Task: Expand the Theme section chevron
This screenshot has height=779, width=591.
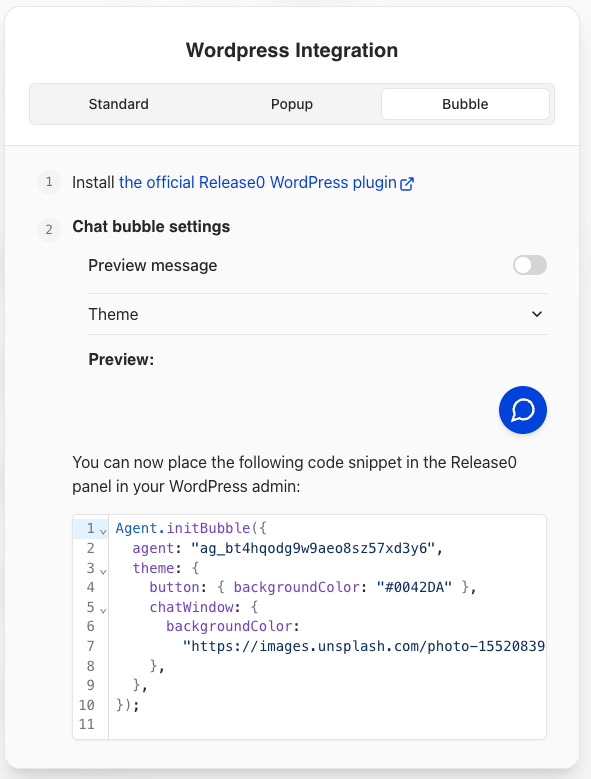Action: (x=537, y=314)
